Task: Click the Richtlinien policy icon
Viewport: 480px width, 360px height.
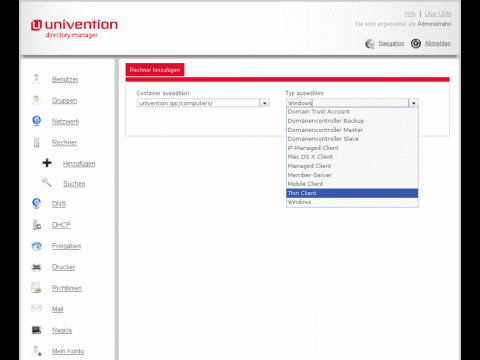Action: (36, 288)
